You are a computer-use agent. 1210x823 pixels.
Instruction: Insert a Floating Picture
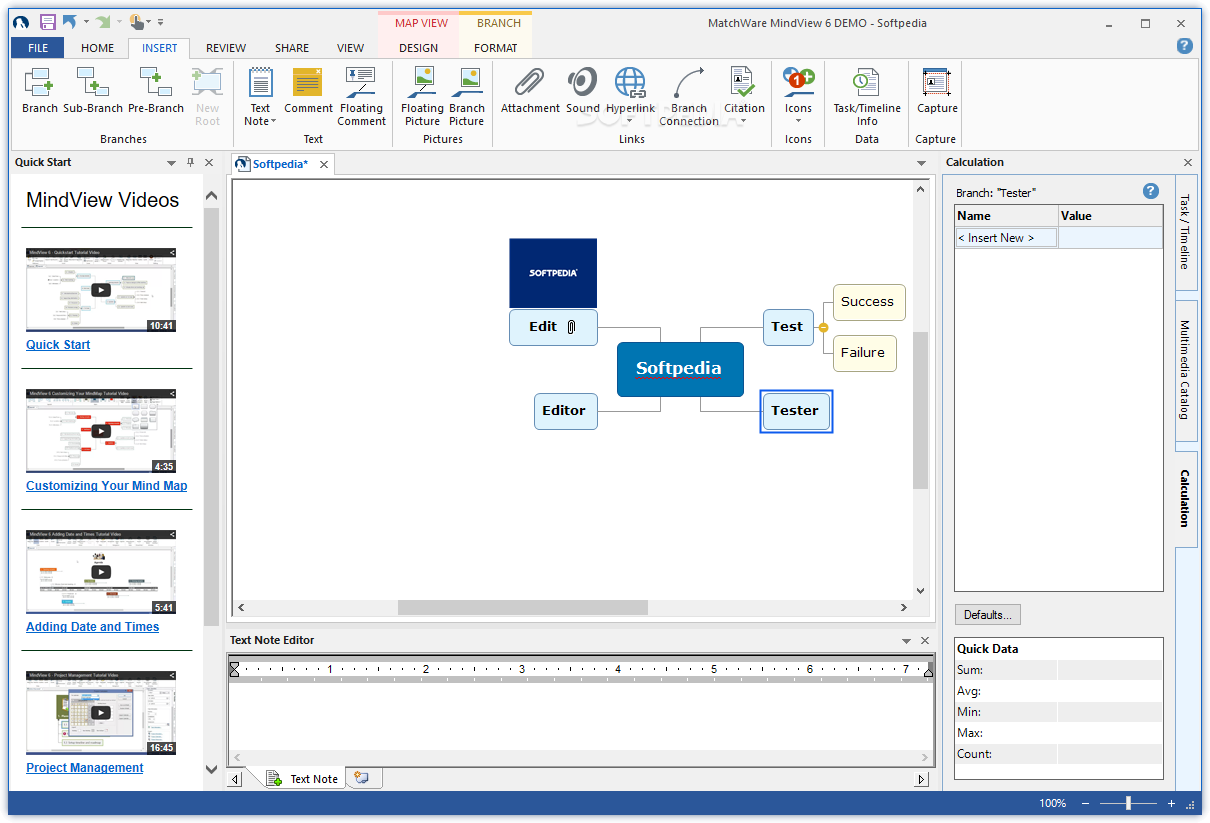click(422, 97)
